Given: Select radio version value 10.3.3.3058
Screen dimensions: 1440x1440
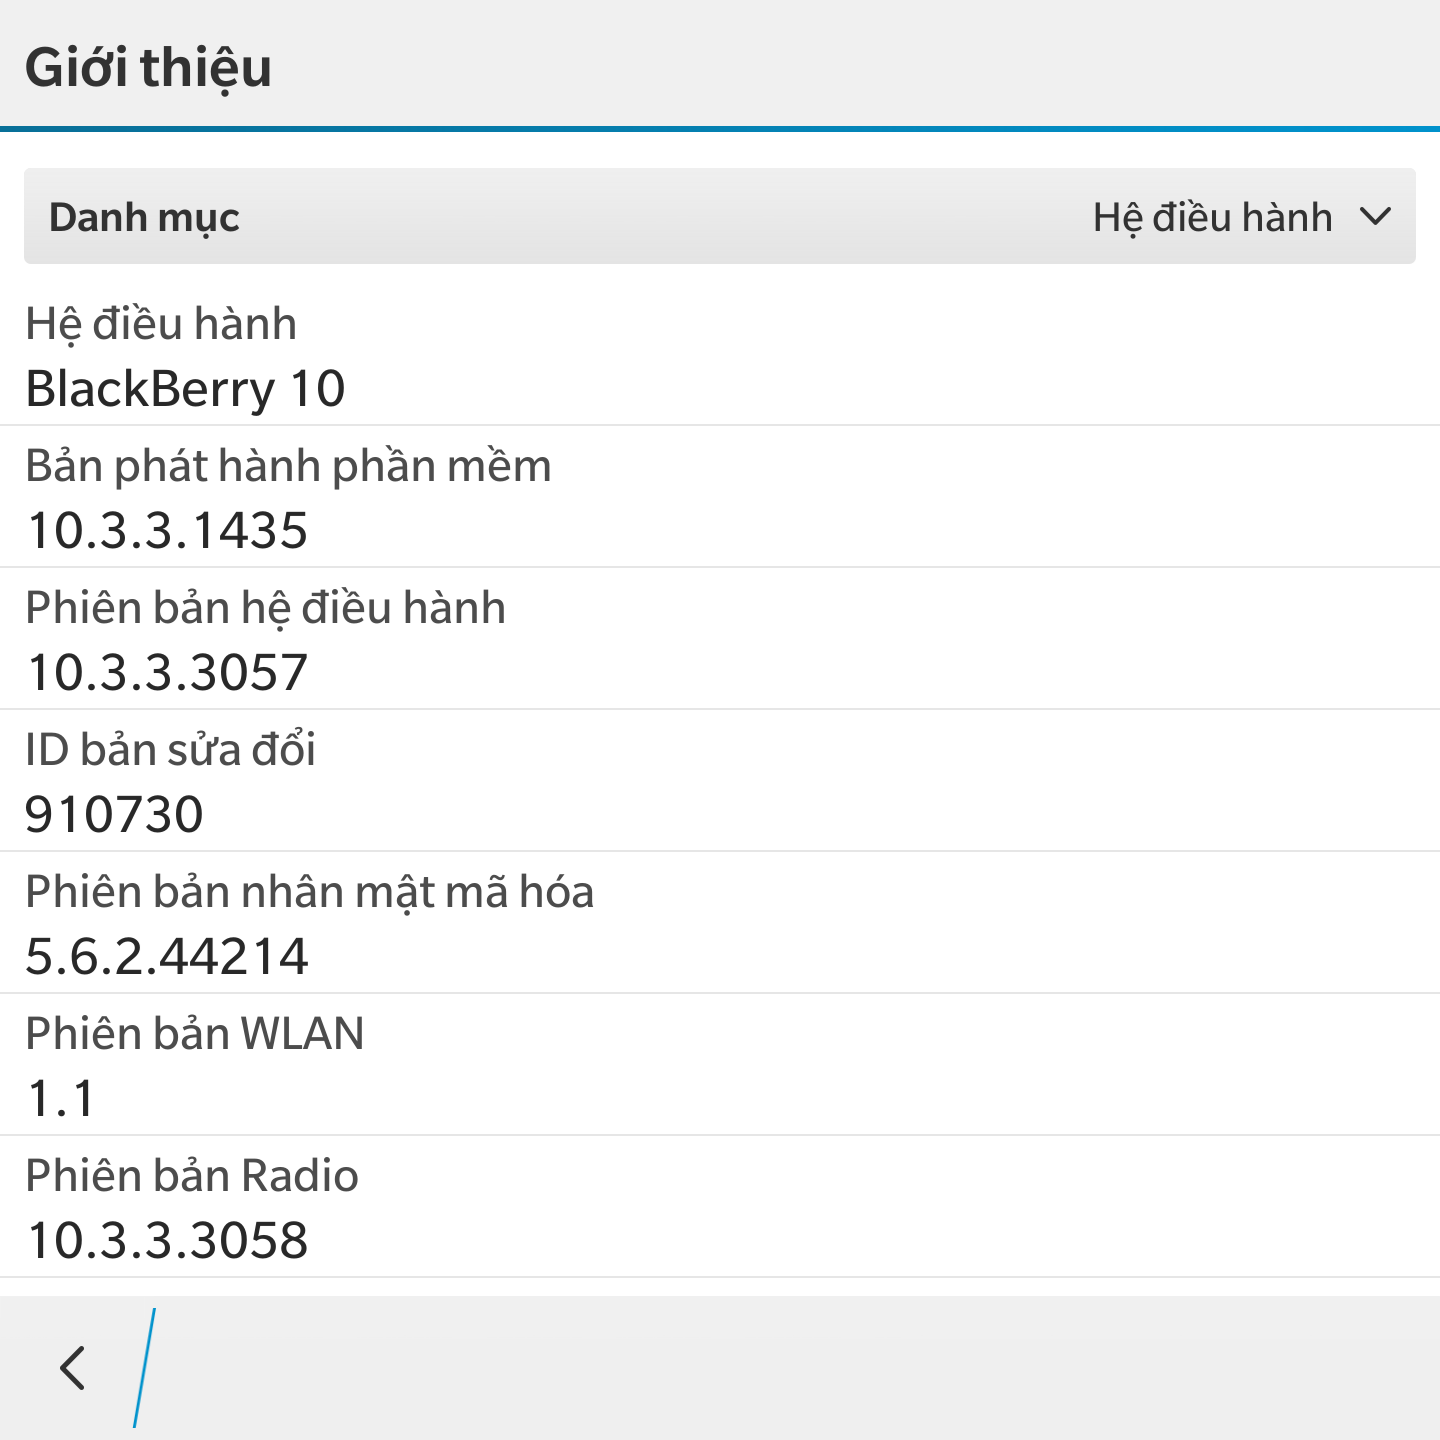Looking at the screenshot, I should [167, 1240].
